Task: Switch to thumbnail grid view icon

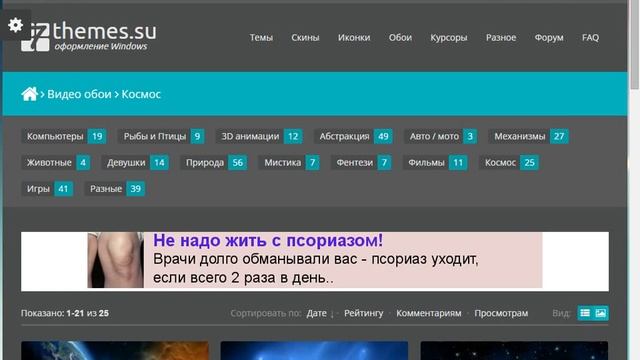Action: pyautogui.click(x=601, y=313)
